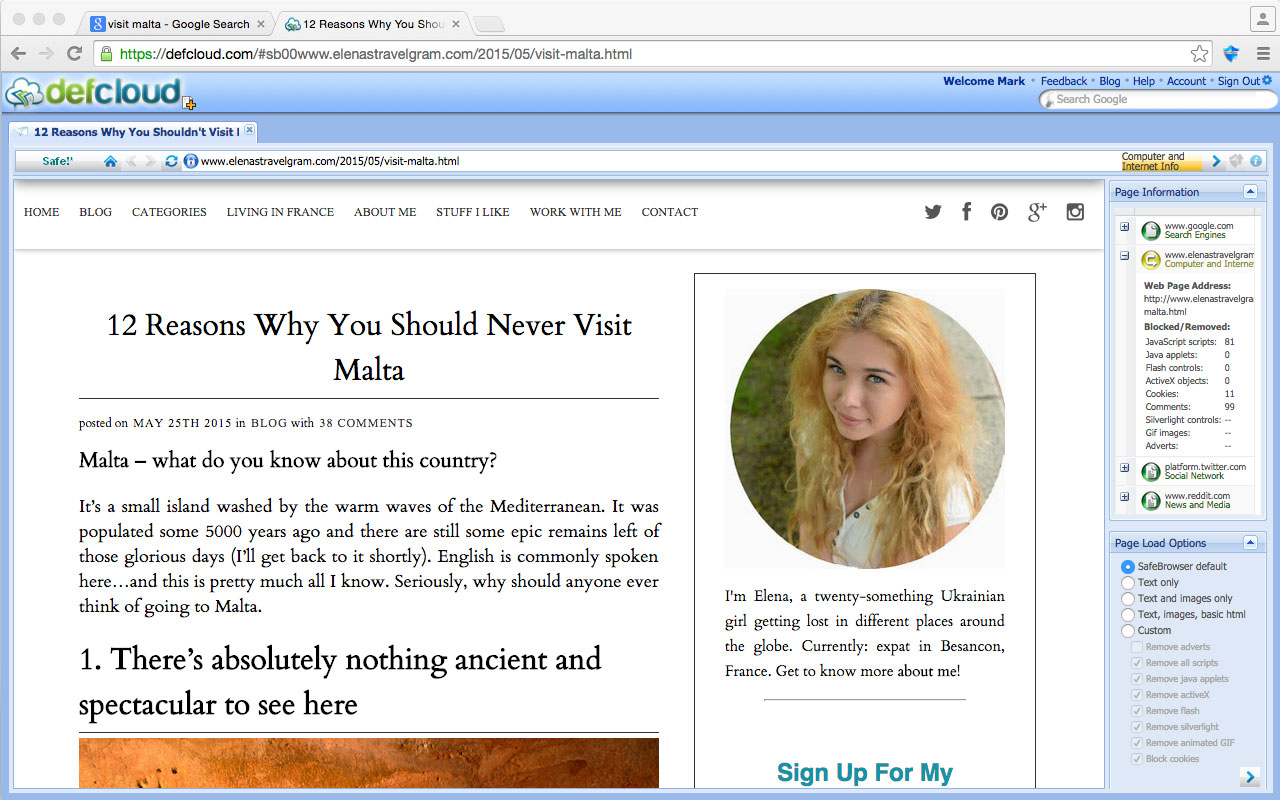
Task: Toggle Block cookies checkbox
Action: click(x=1137, y=759)
